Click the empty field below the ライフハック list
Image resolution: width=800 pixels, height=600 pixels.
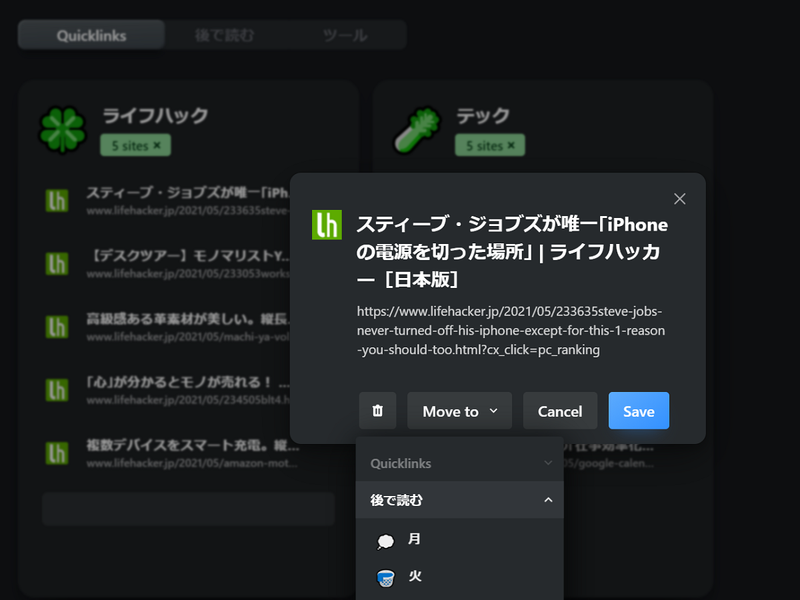[188, 509]
